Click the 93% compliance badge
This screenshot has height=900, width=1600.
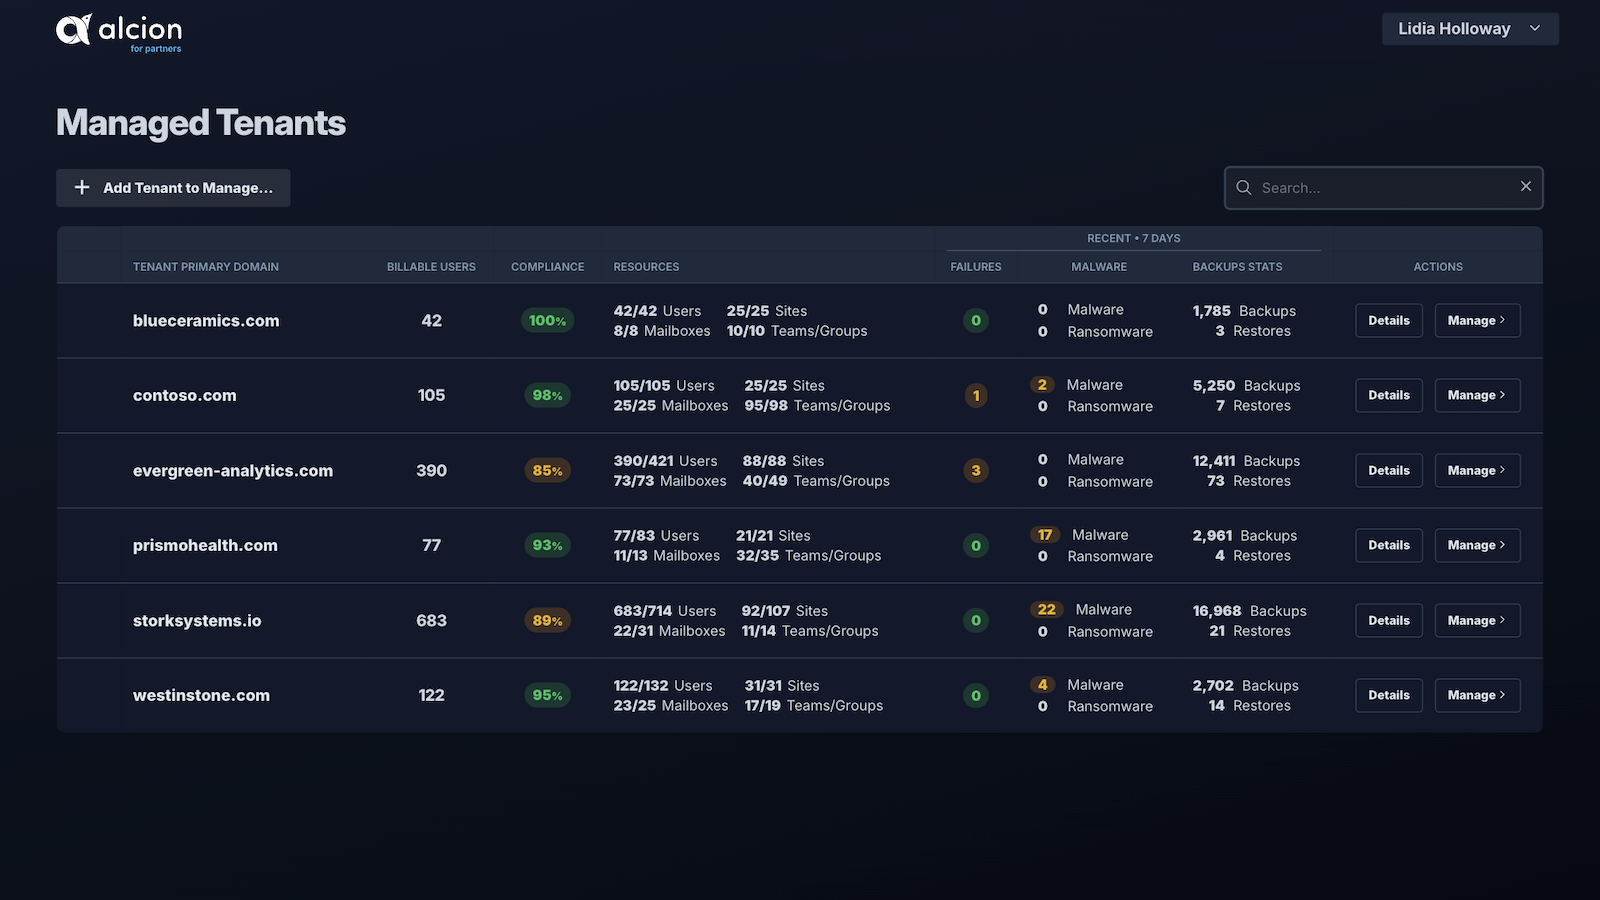(x=547, y=545)
